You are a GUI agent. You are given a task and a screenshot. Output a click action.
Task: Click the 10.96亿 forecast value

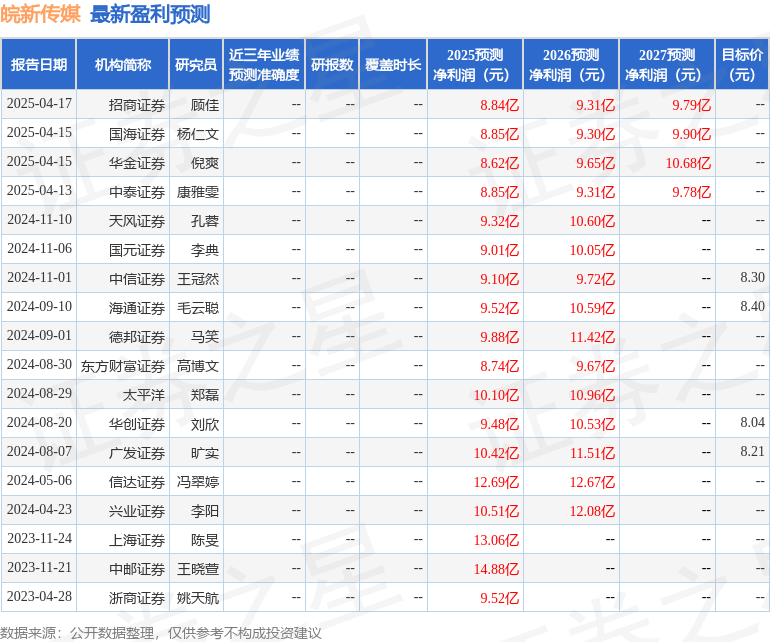tap(592, 395)
